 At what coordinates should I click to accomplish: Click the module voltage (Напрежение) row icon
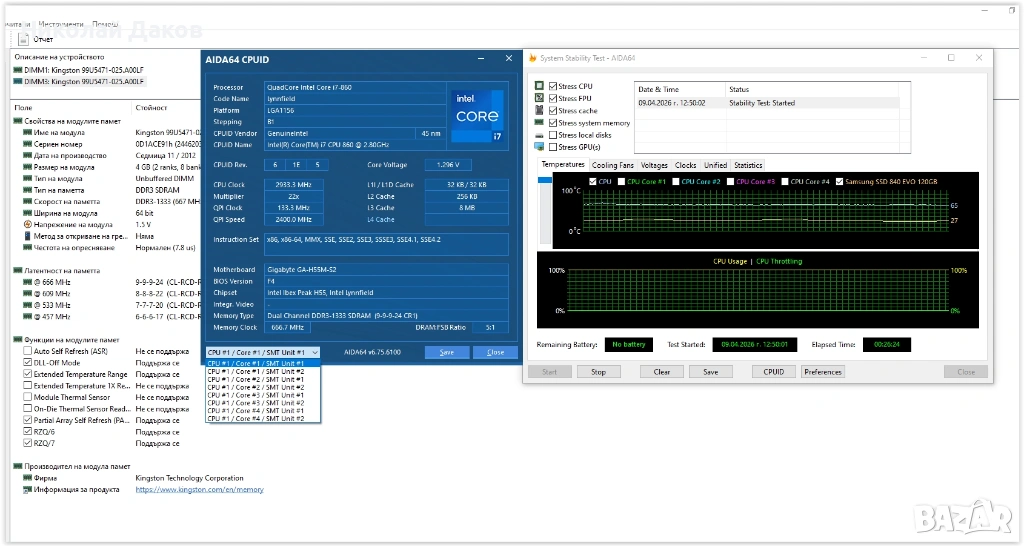click(26, 225)
